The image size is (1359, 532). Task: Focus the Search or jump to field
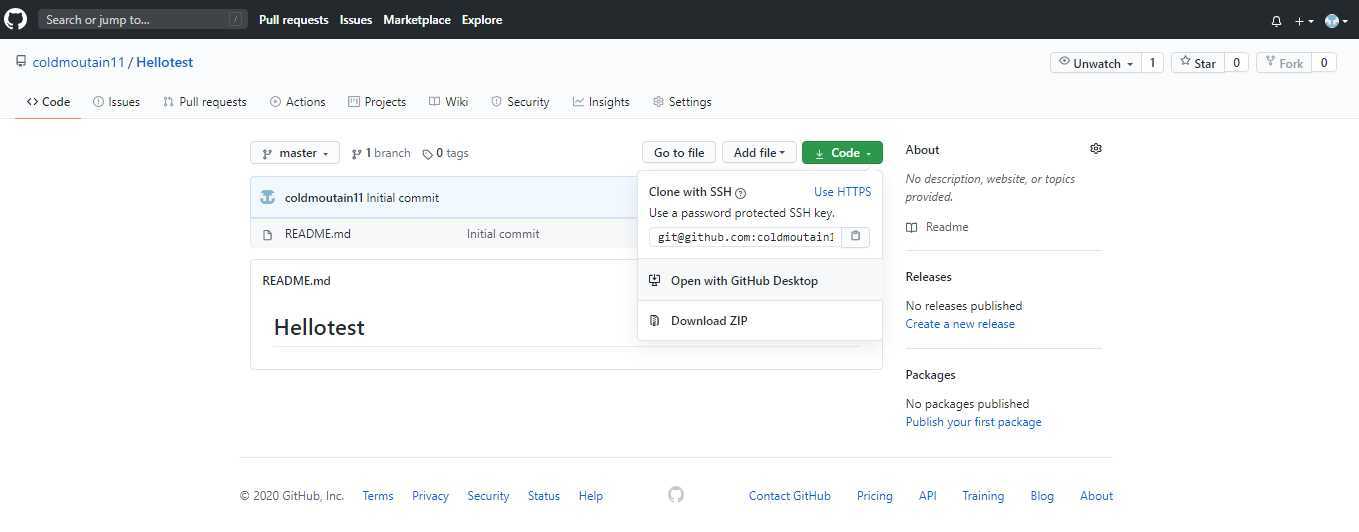pyautogui.click(x=143, y=20)
